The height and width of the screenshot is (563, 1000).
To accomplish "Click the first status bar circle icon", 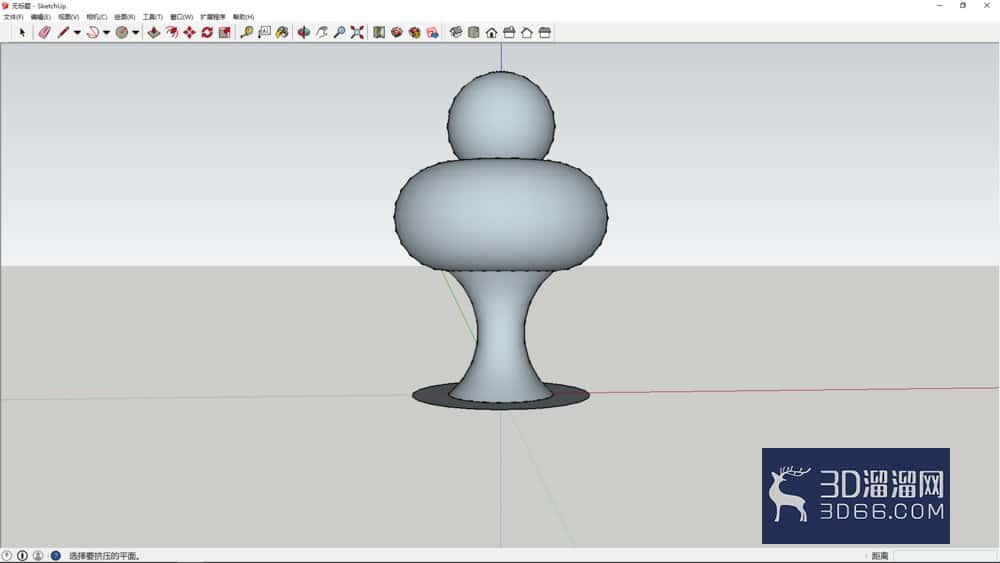I will click(x=7, y=556).
